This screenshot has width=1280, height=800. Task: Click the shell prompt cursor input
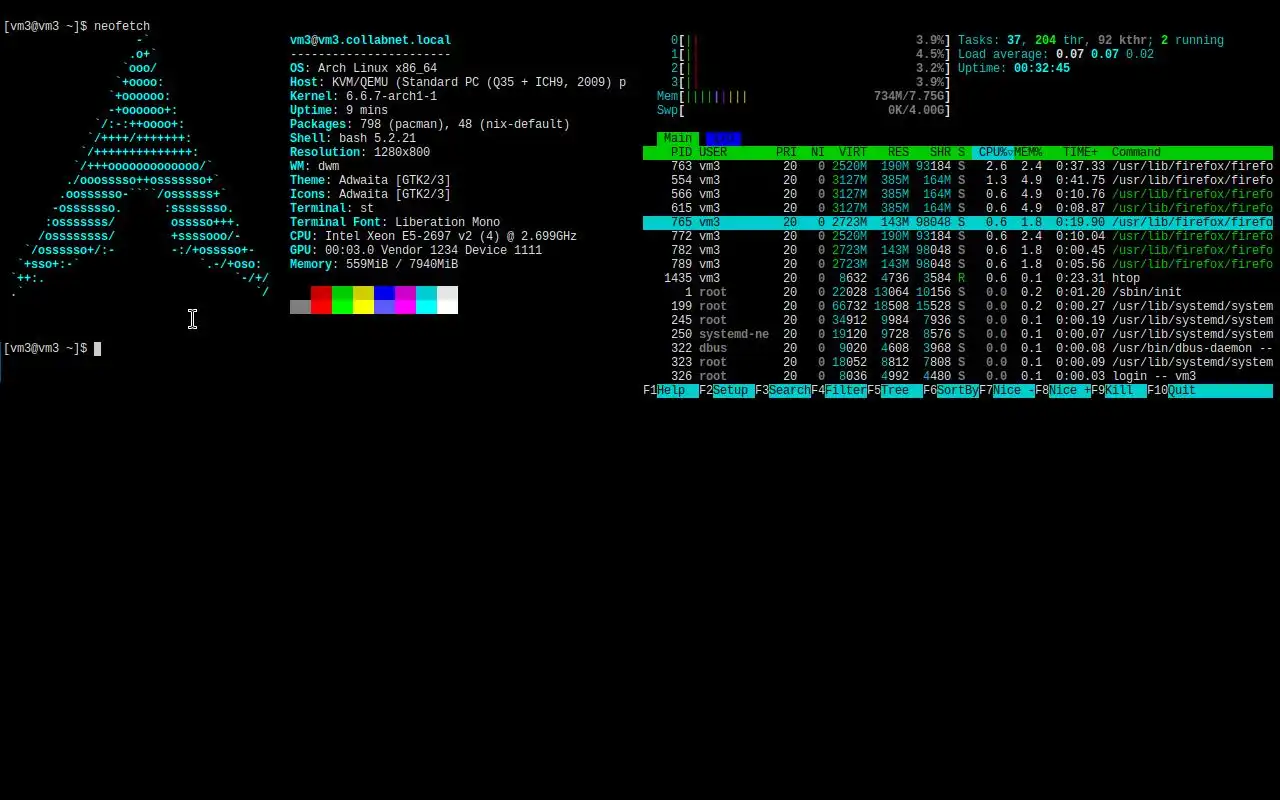click(x=97, y=348)
